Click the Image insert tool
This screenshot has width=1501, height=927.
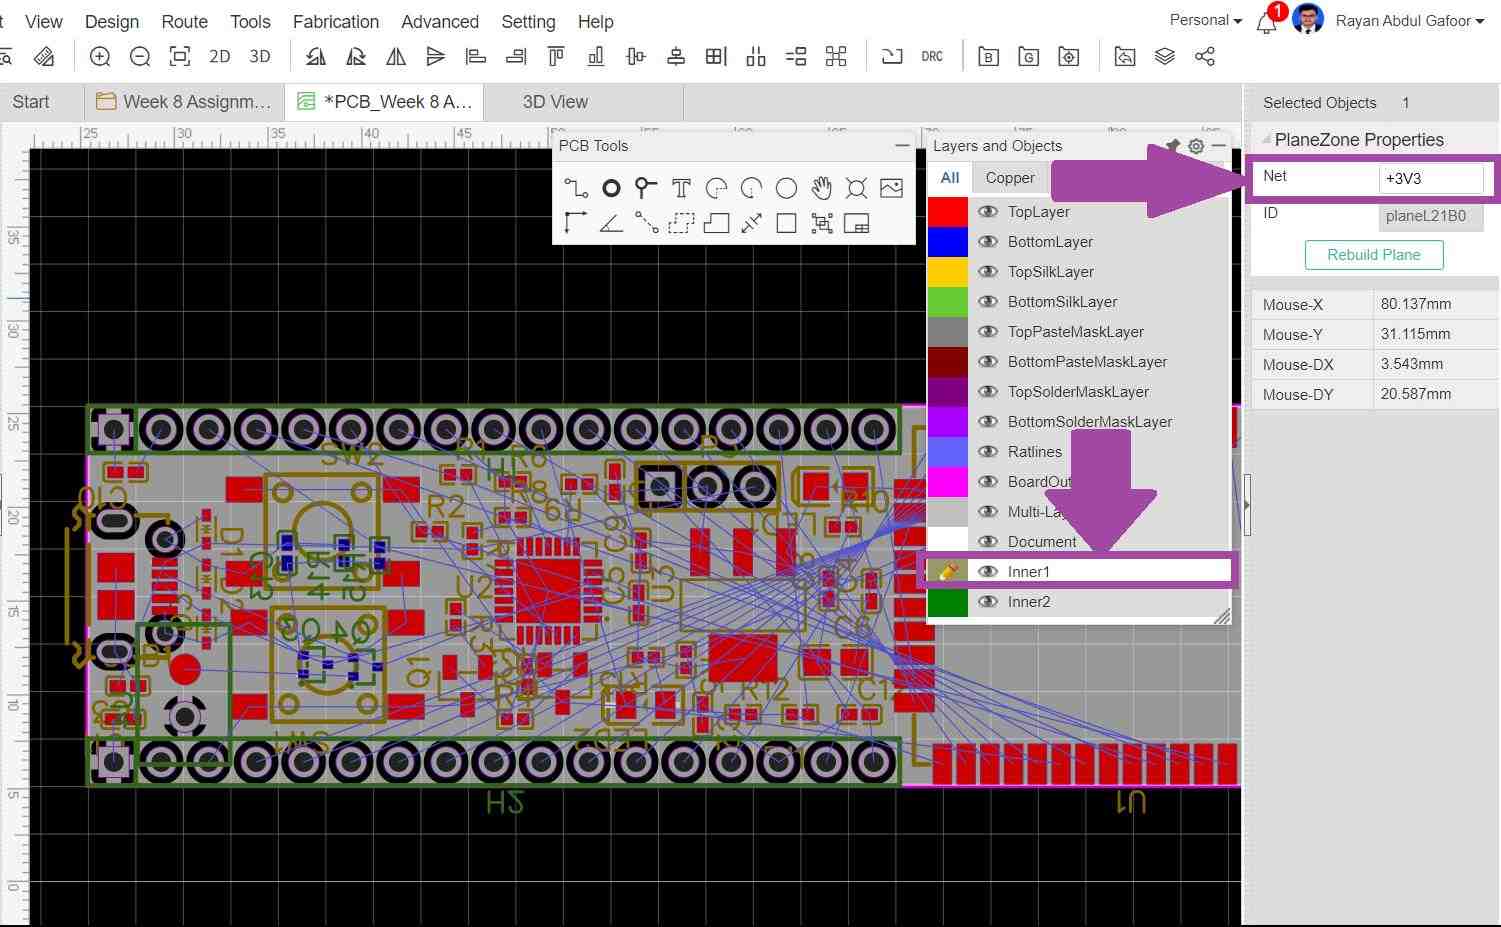(891, 188)
